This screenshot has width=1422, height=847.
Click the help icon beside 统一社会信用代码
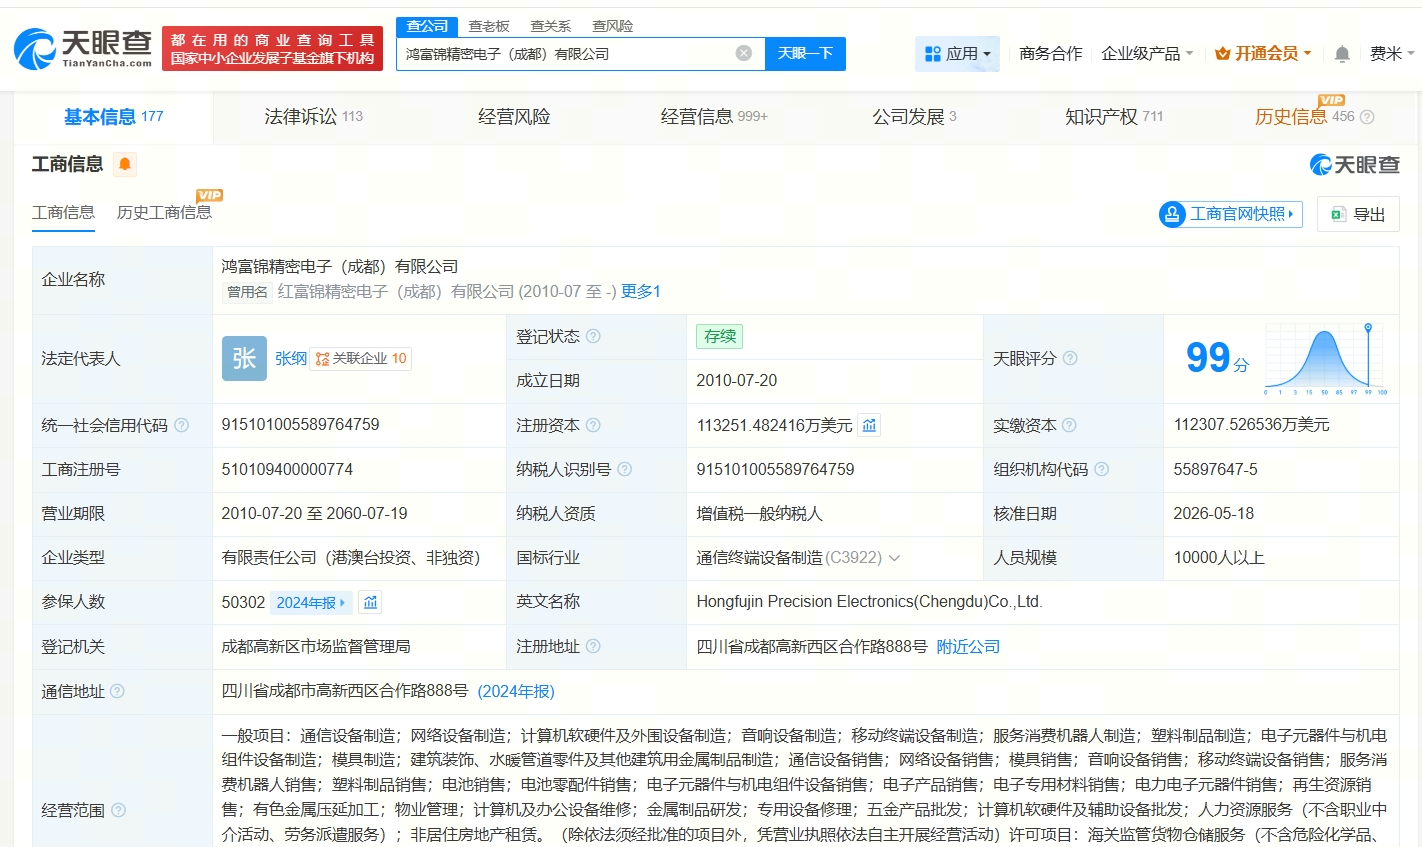click(x=181, y=425)
